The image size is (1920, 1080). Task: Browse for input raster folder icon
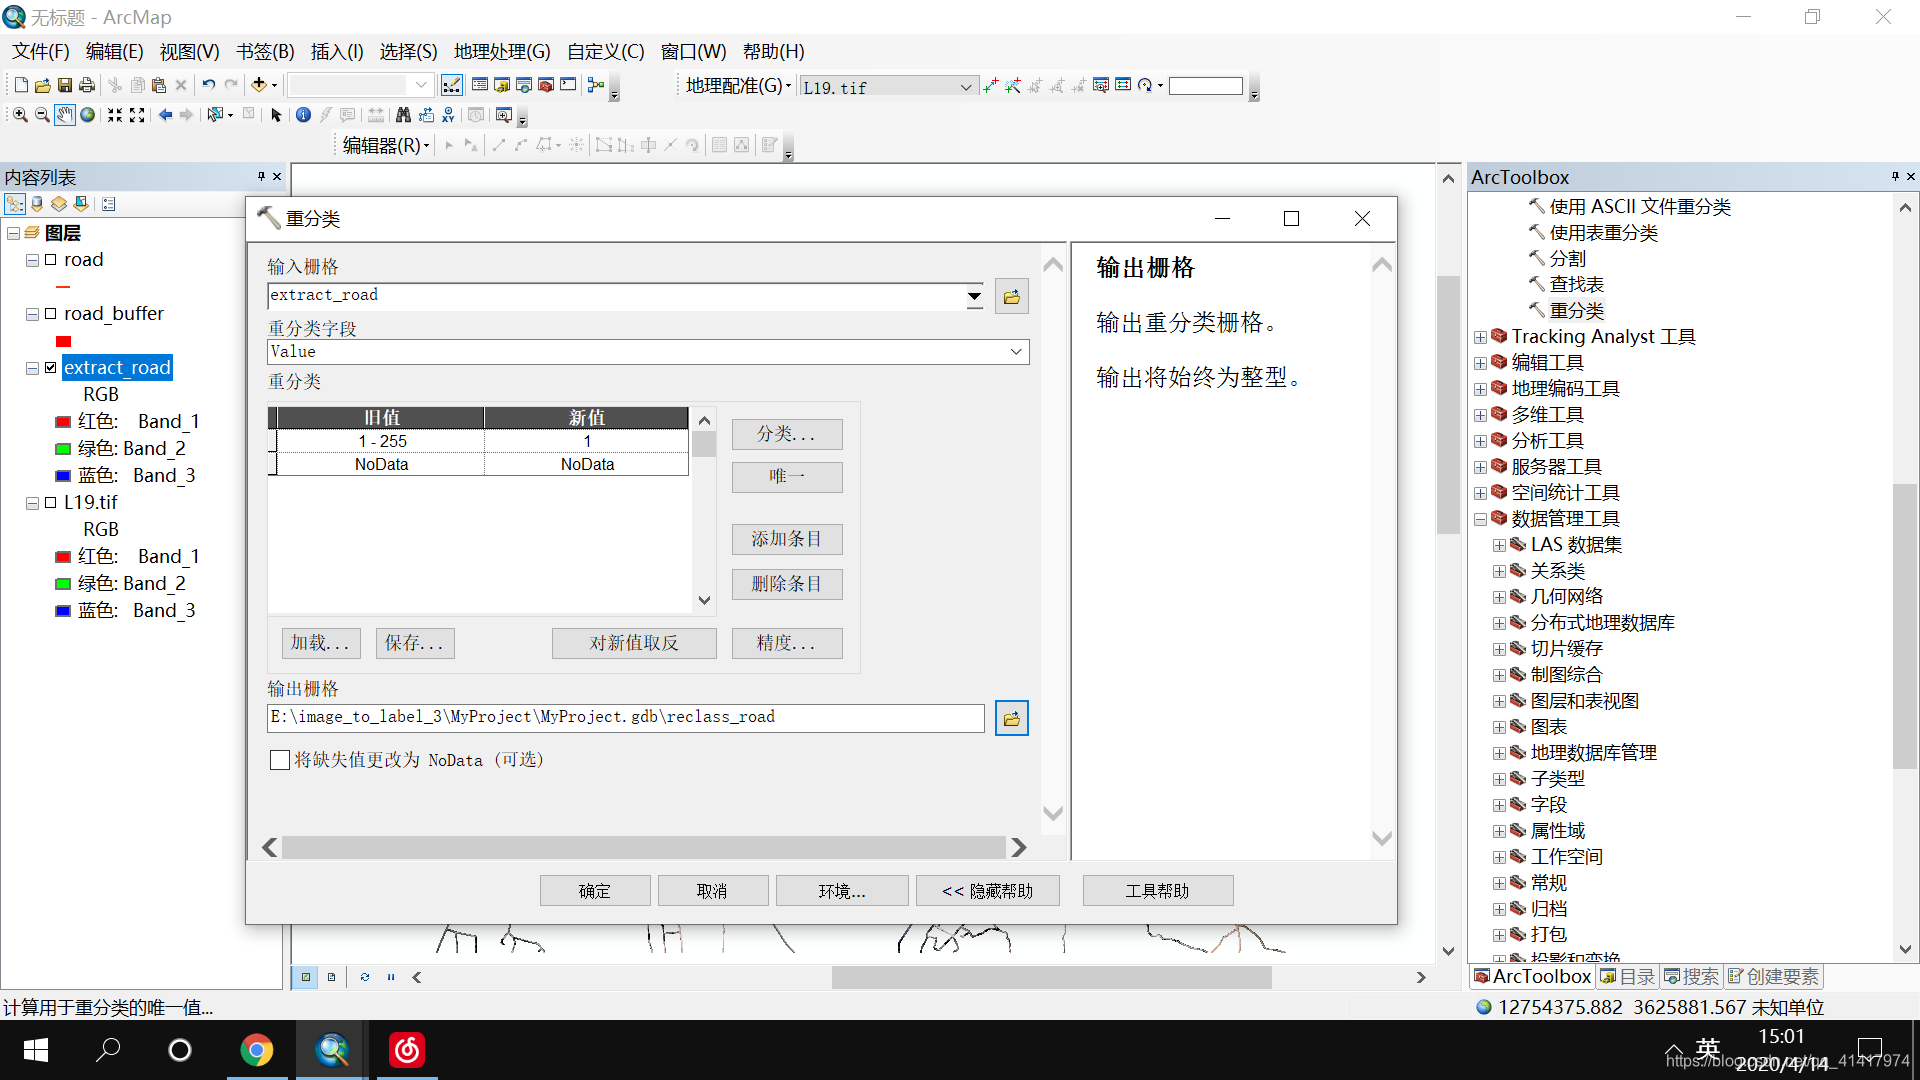[x=1011, y=296]
